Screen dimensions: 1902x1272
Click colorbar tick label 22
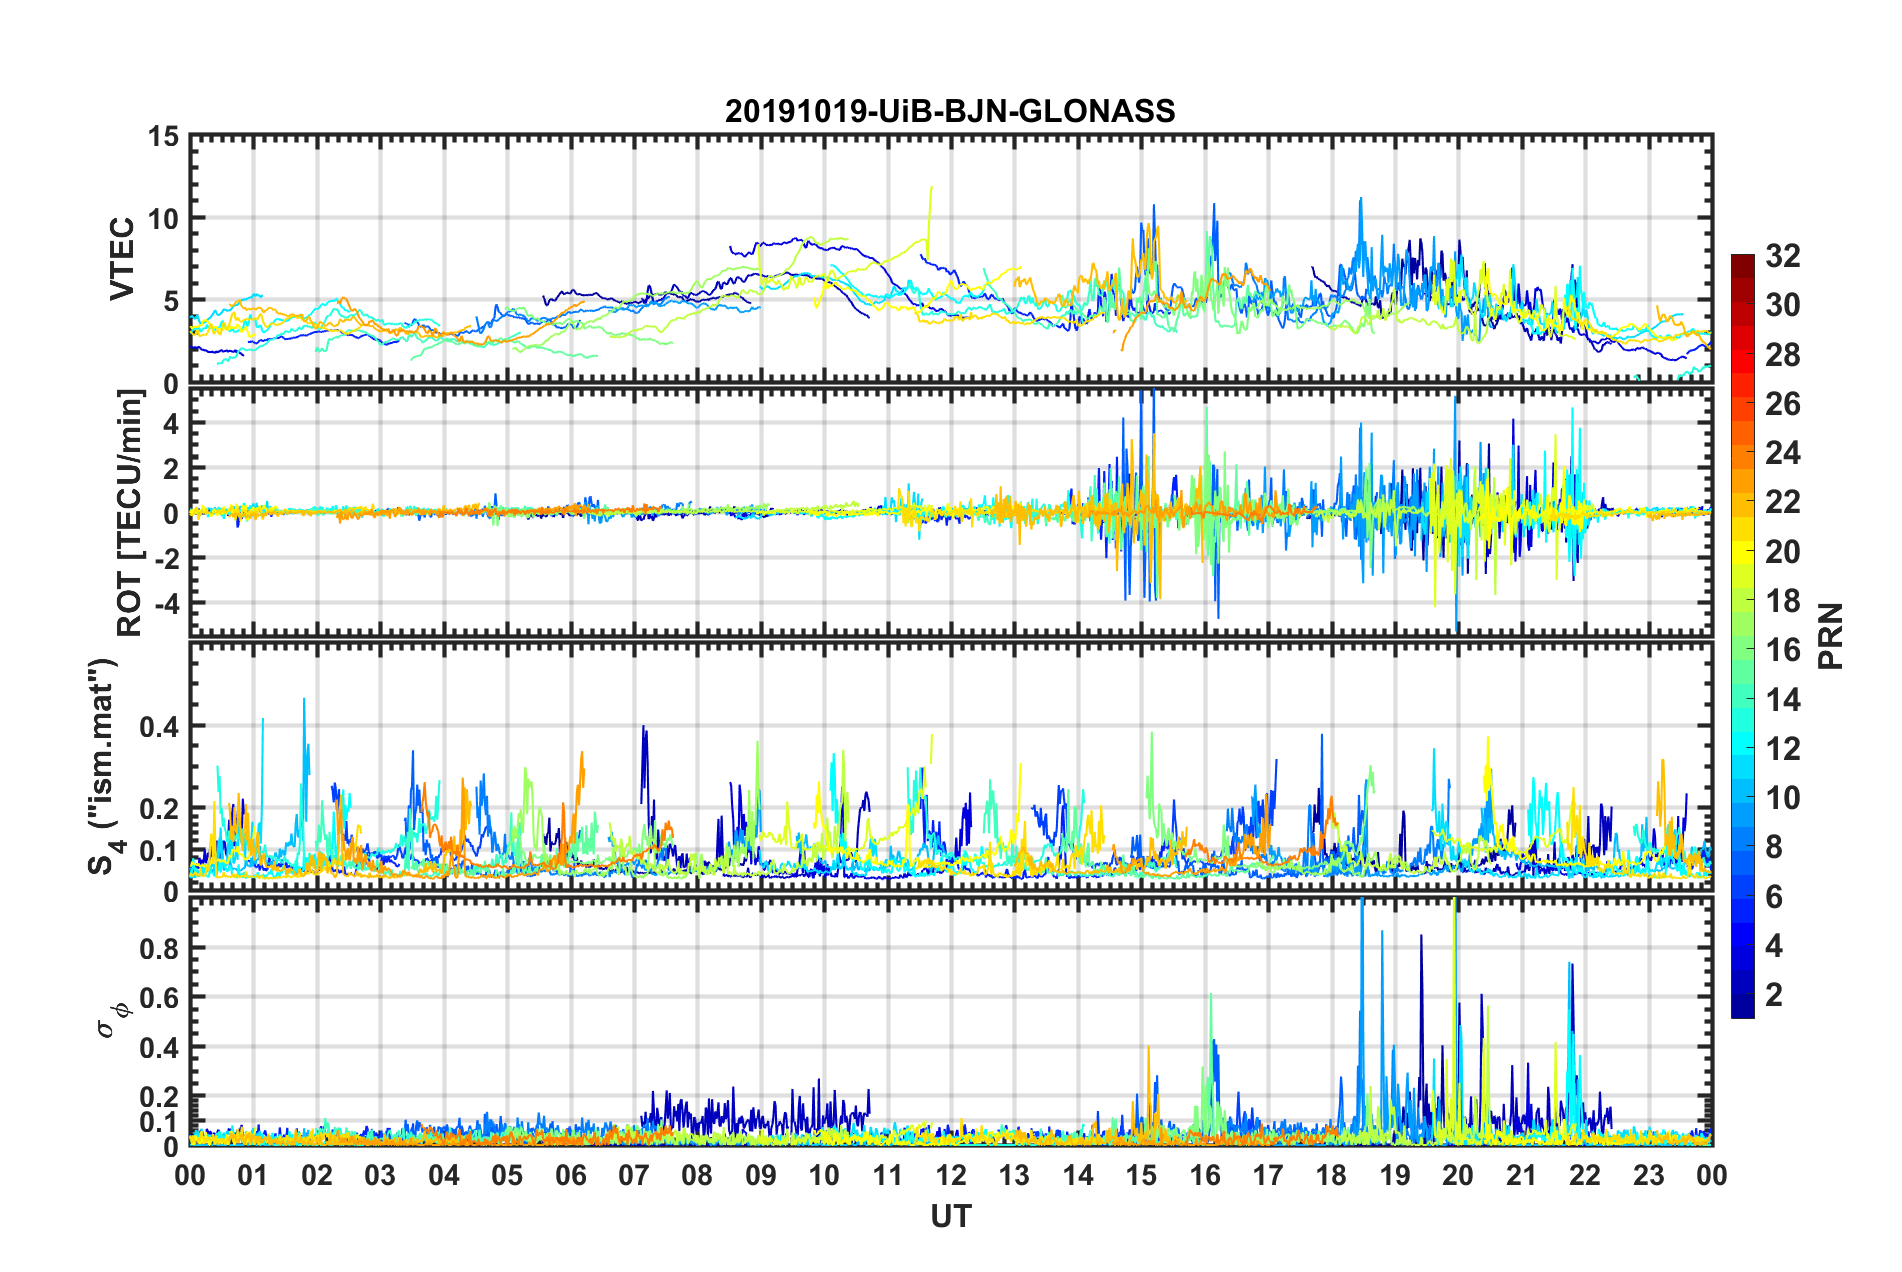point(1783,502)
